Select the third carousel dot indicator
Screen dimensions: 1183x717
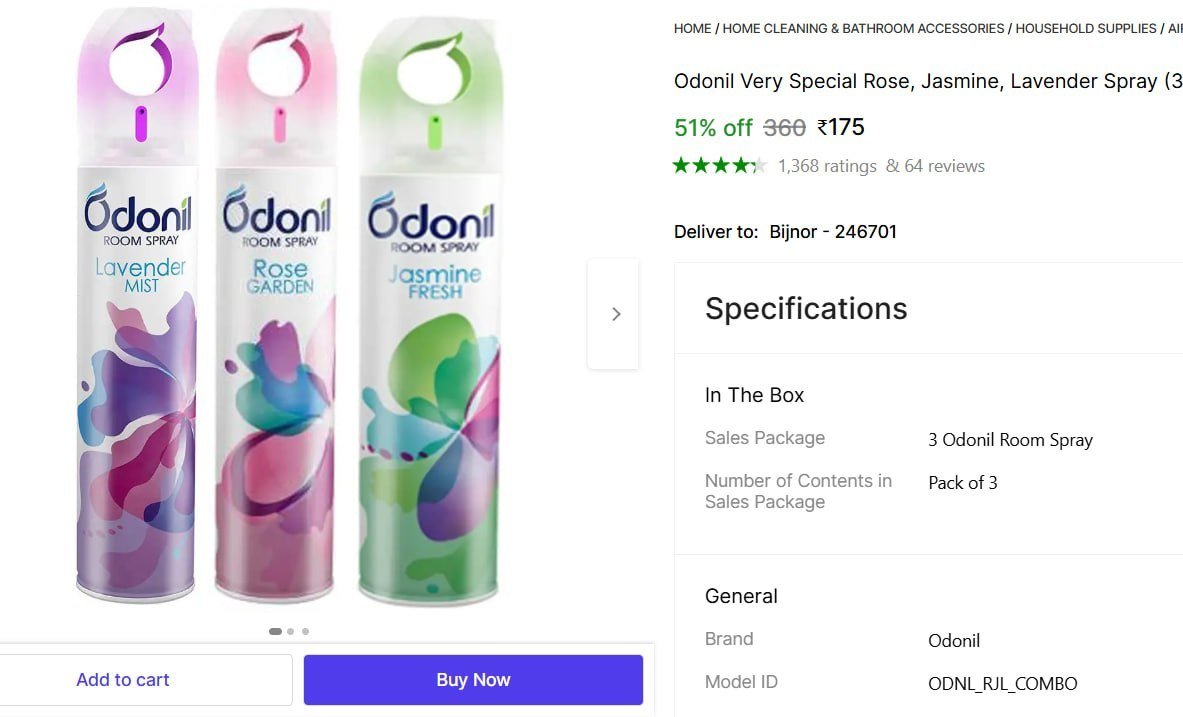click(306, 631)
